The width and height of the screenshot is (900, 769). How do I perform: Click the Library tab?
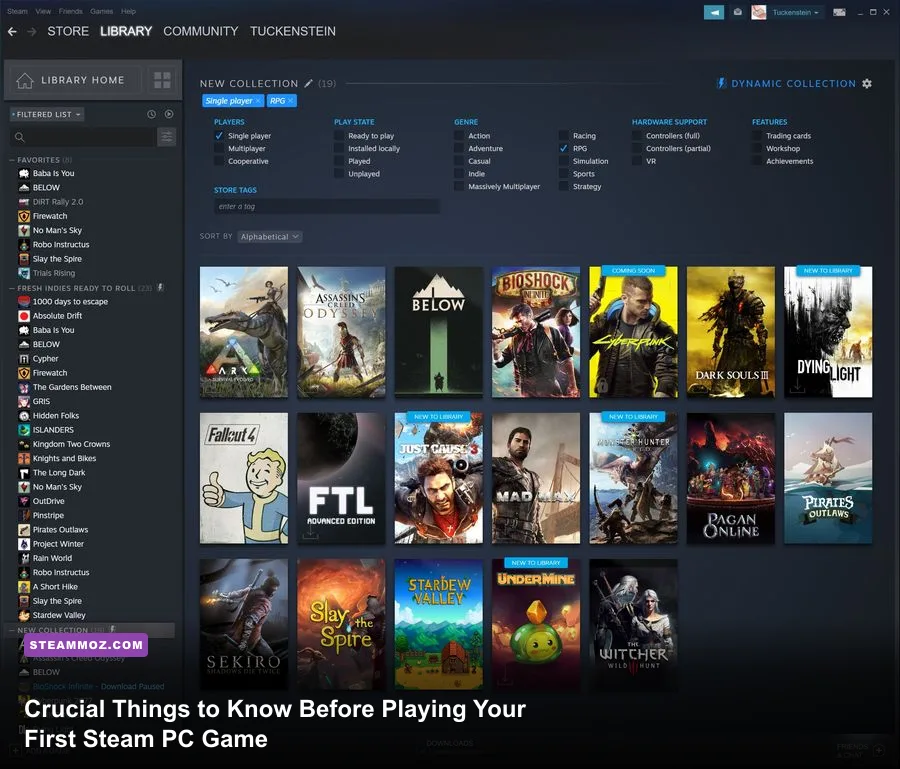pos(126,32)
